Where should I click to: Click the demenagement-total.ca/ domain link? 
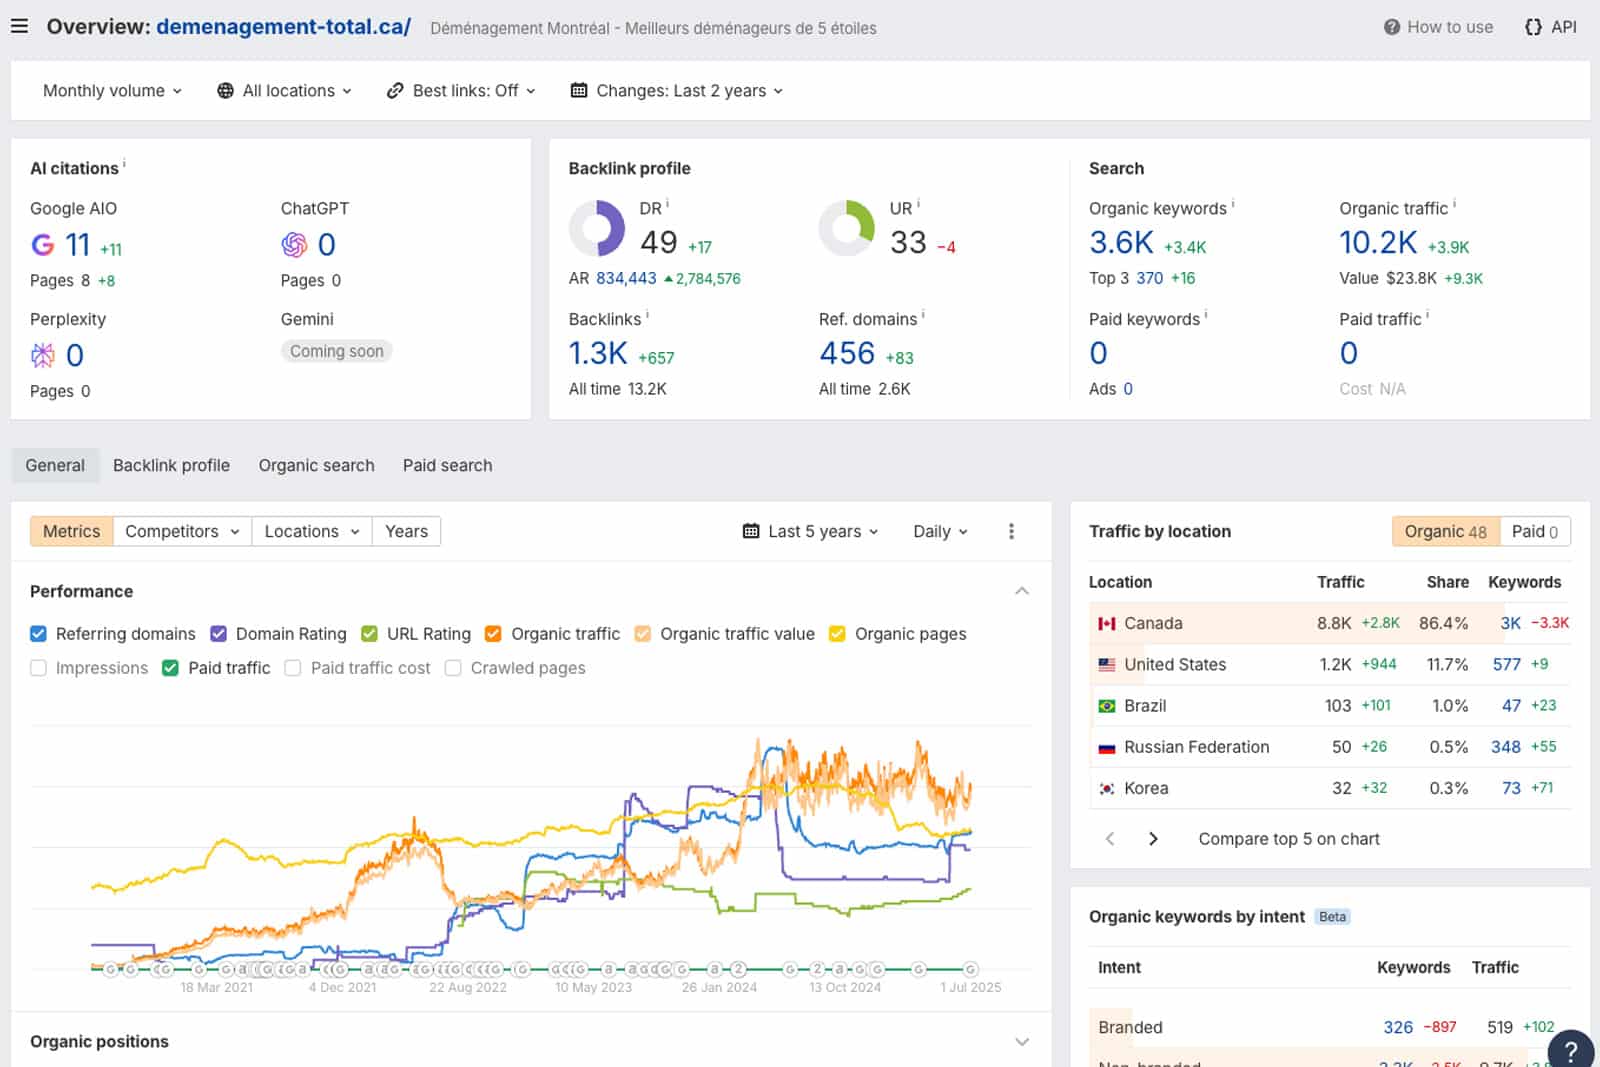[283, 27]
